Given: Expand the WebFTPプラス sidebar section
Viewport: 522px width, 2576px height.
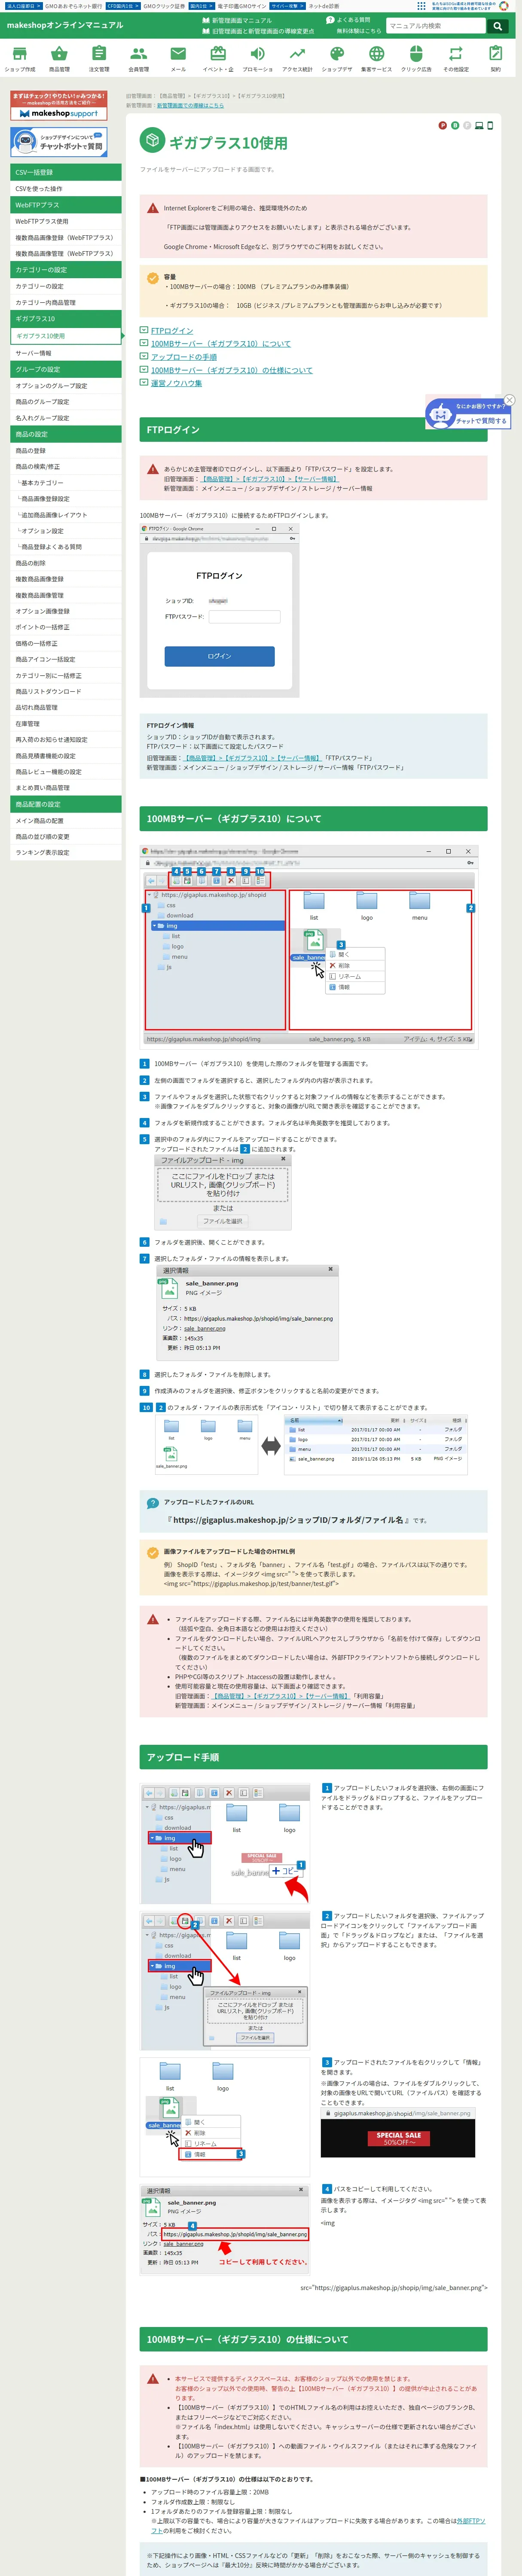Looking at the screenshot, I should 66,205.
